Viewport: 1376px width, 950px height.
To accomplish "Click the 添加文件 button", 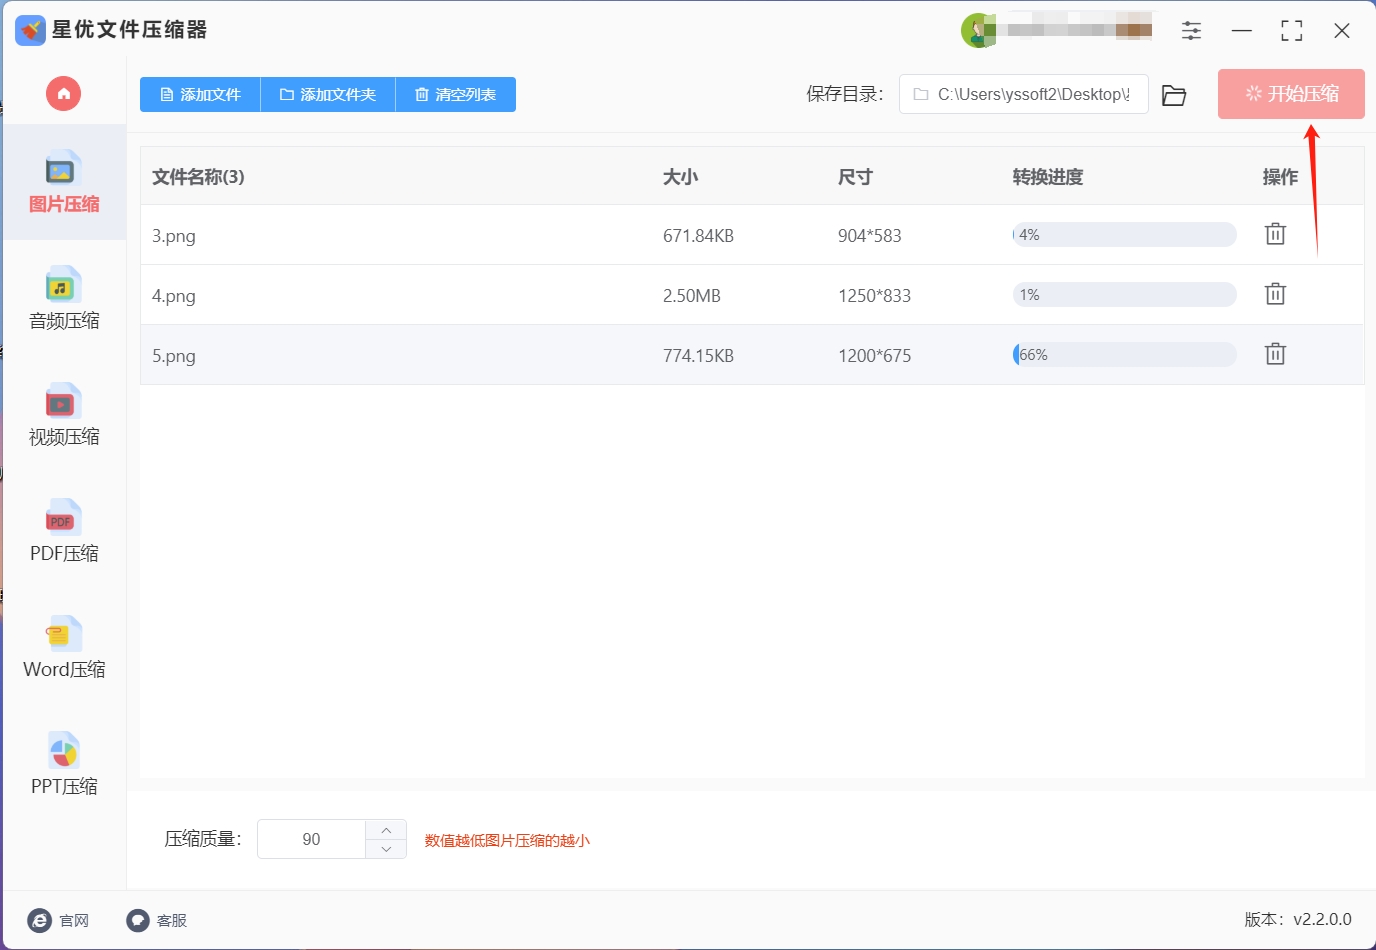I will pos(200,95).
